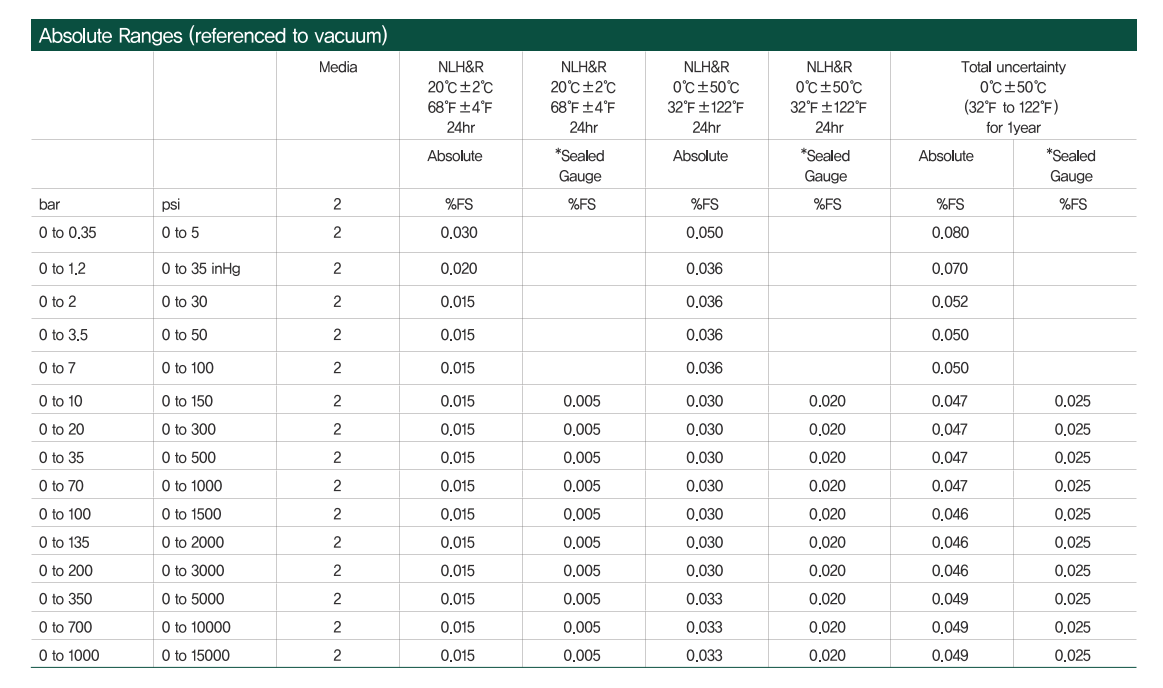Viewport: 1163px width, 688px height.
Task: Select the 0.070 total uncertainty value
Action: click(950, 269)
